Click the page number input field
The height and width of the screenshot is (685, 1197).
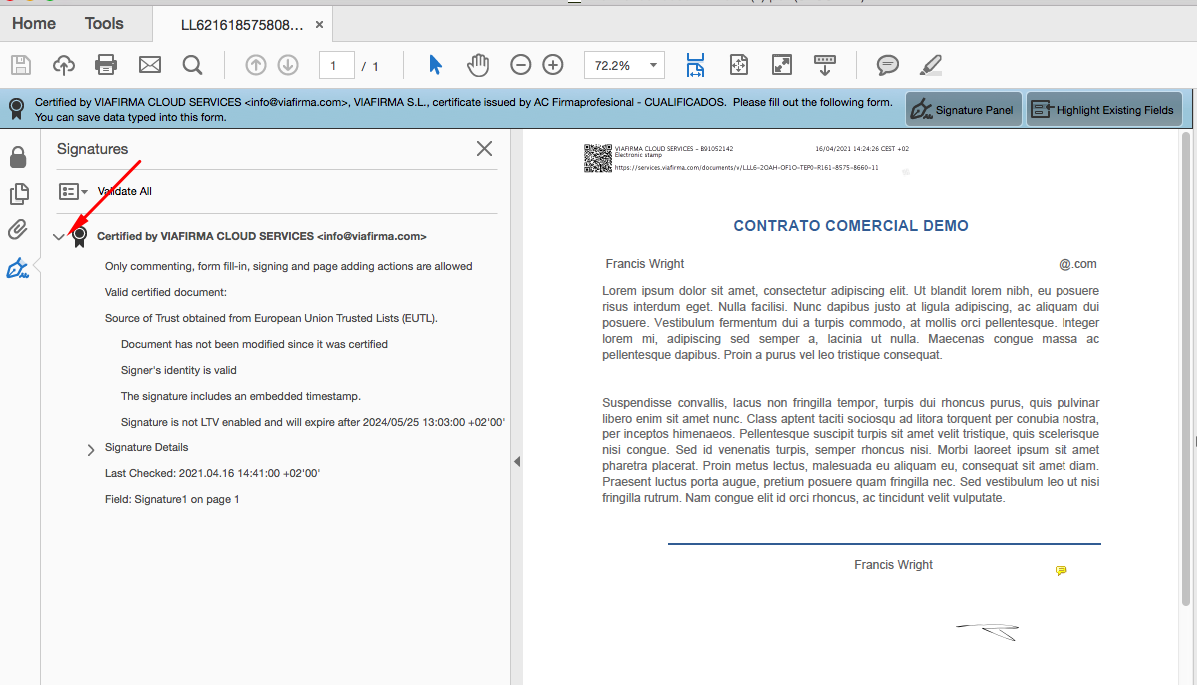pos(336,66)
